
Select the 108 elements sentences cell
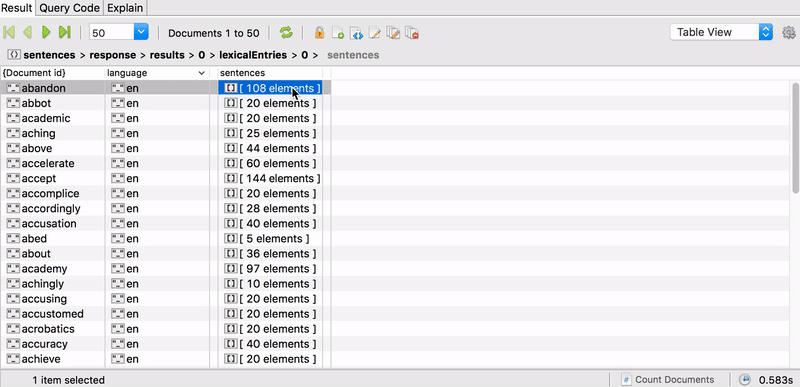click(x=270, y=88)
